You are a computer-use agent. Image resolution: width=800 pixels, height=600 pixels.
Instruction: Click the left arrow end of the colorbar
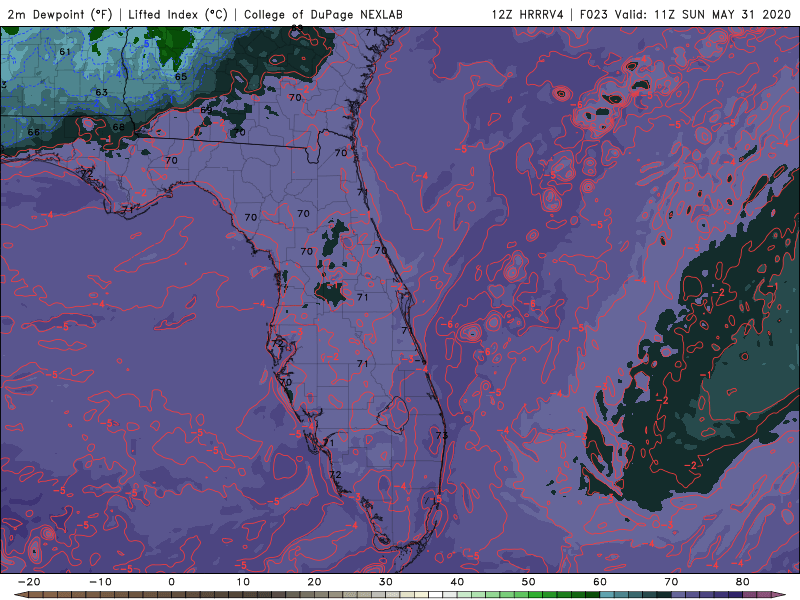tap(20, 595)
